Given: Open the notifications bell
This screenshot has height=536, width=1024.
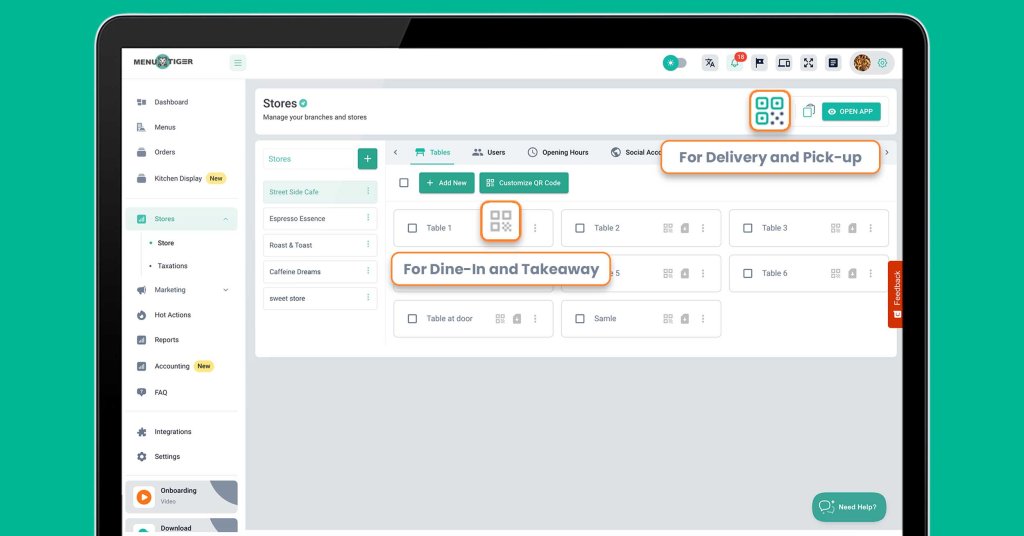Looking at the screenshot, I should [735, 63].
